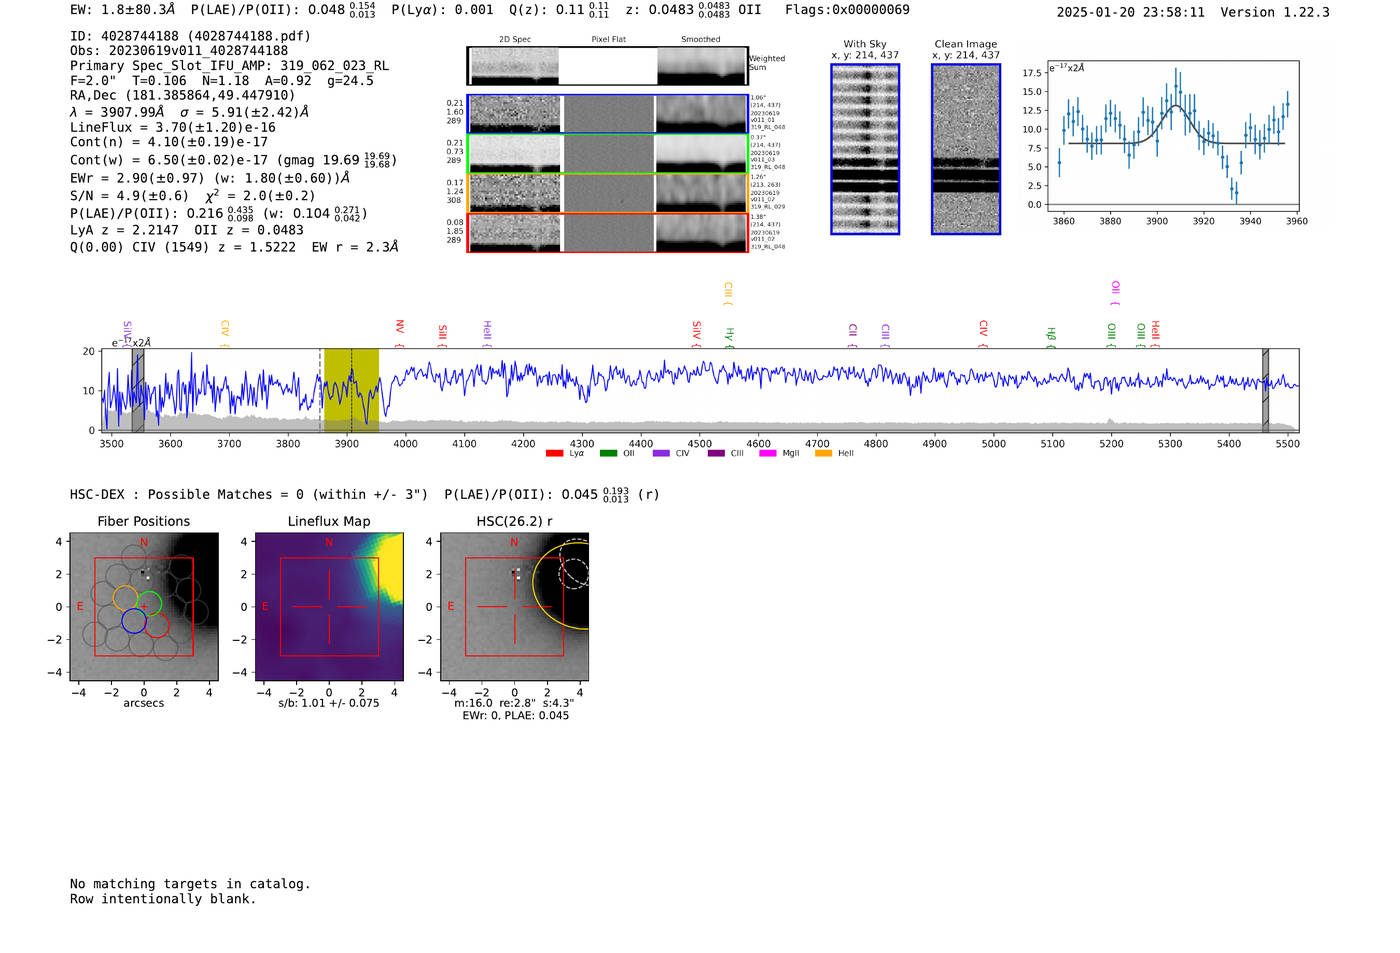Viewport: 1400px width, 953px height.
Task: Click the purple CIV legend swatch
Action: click(661, 454)
